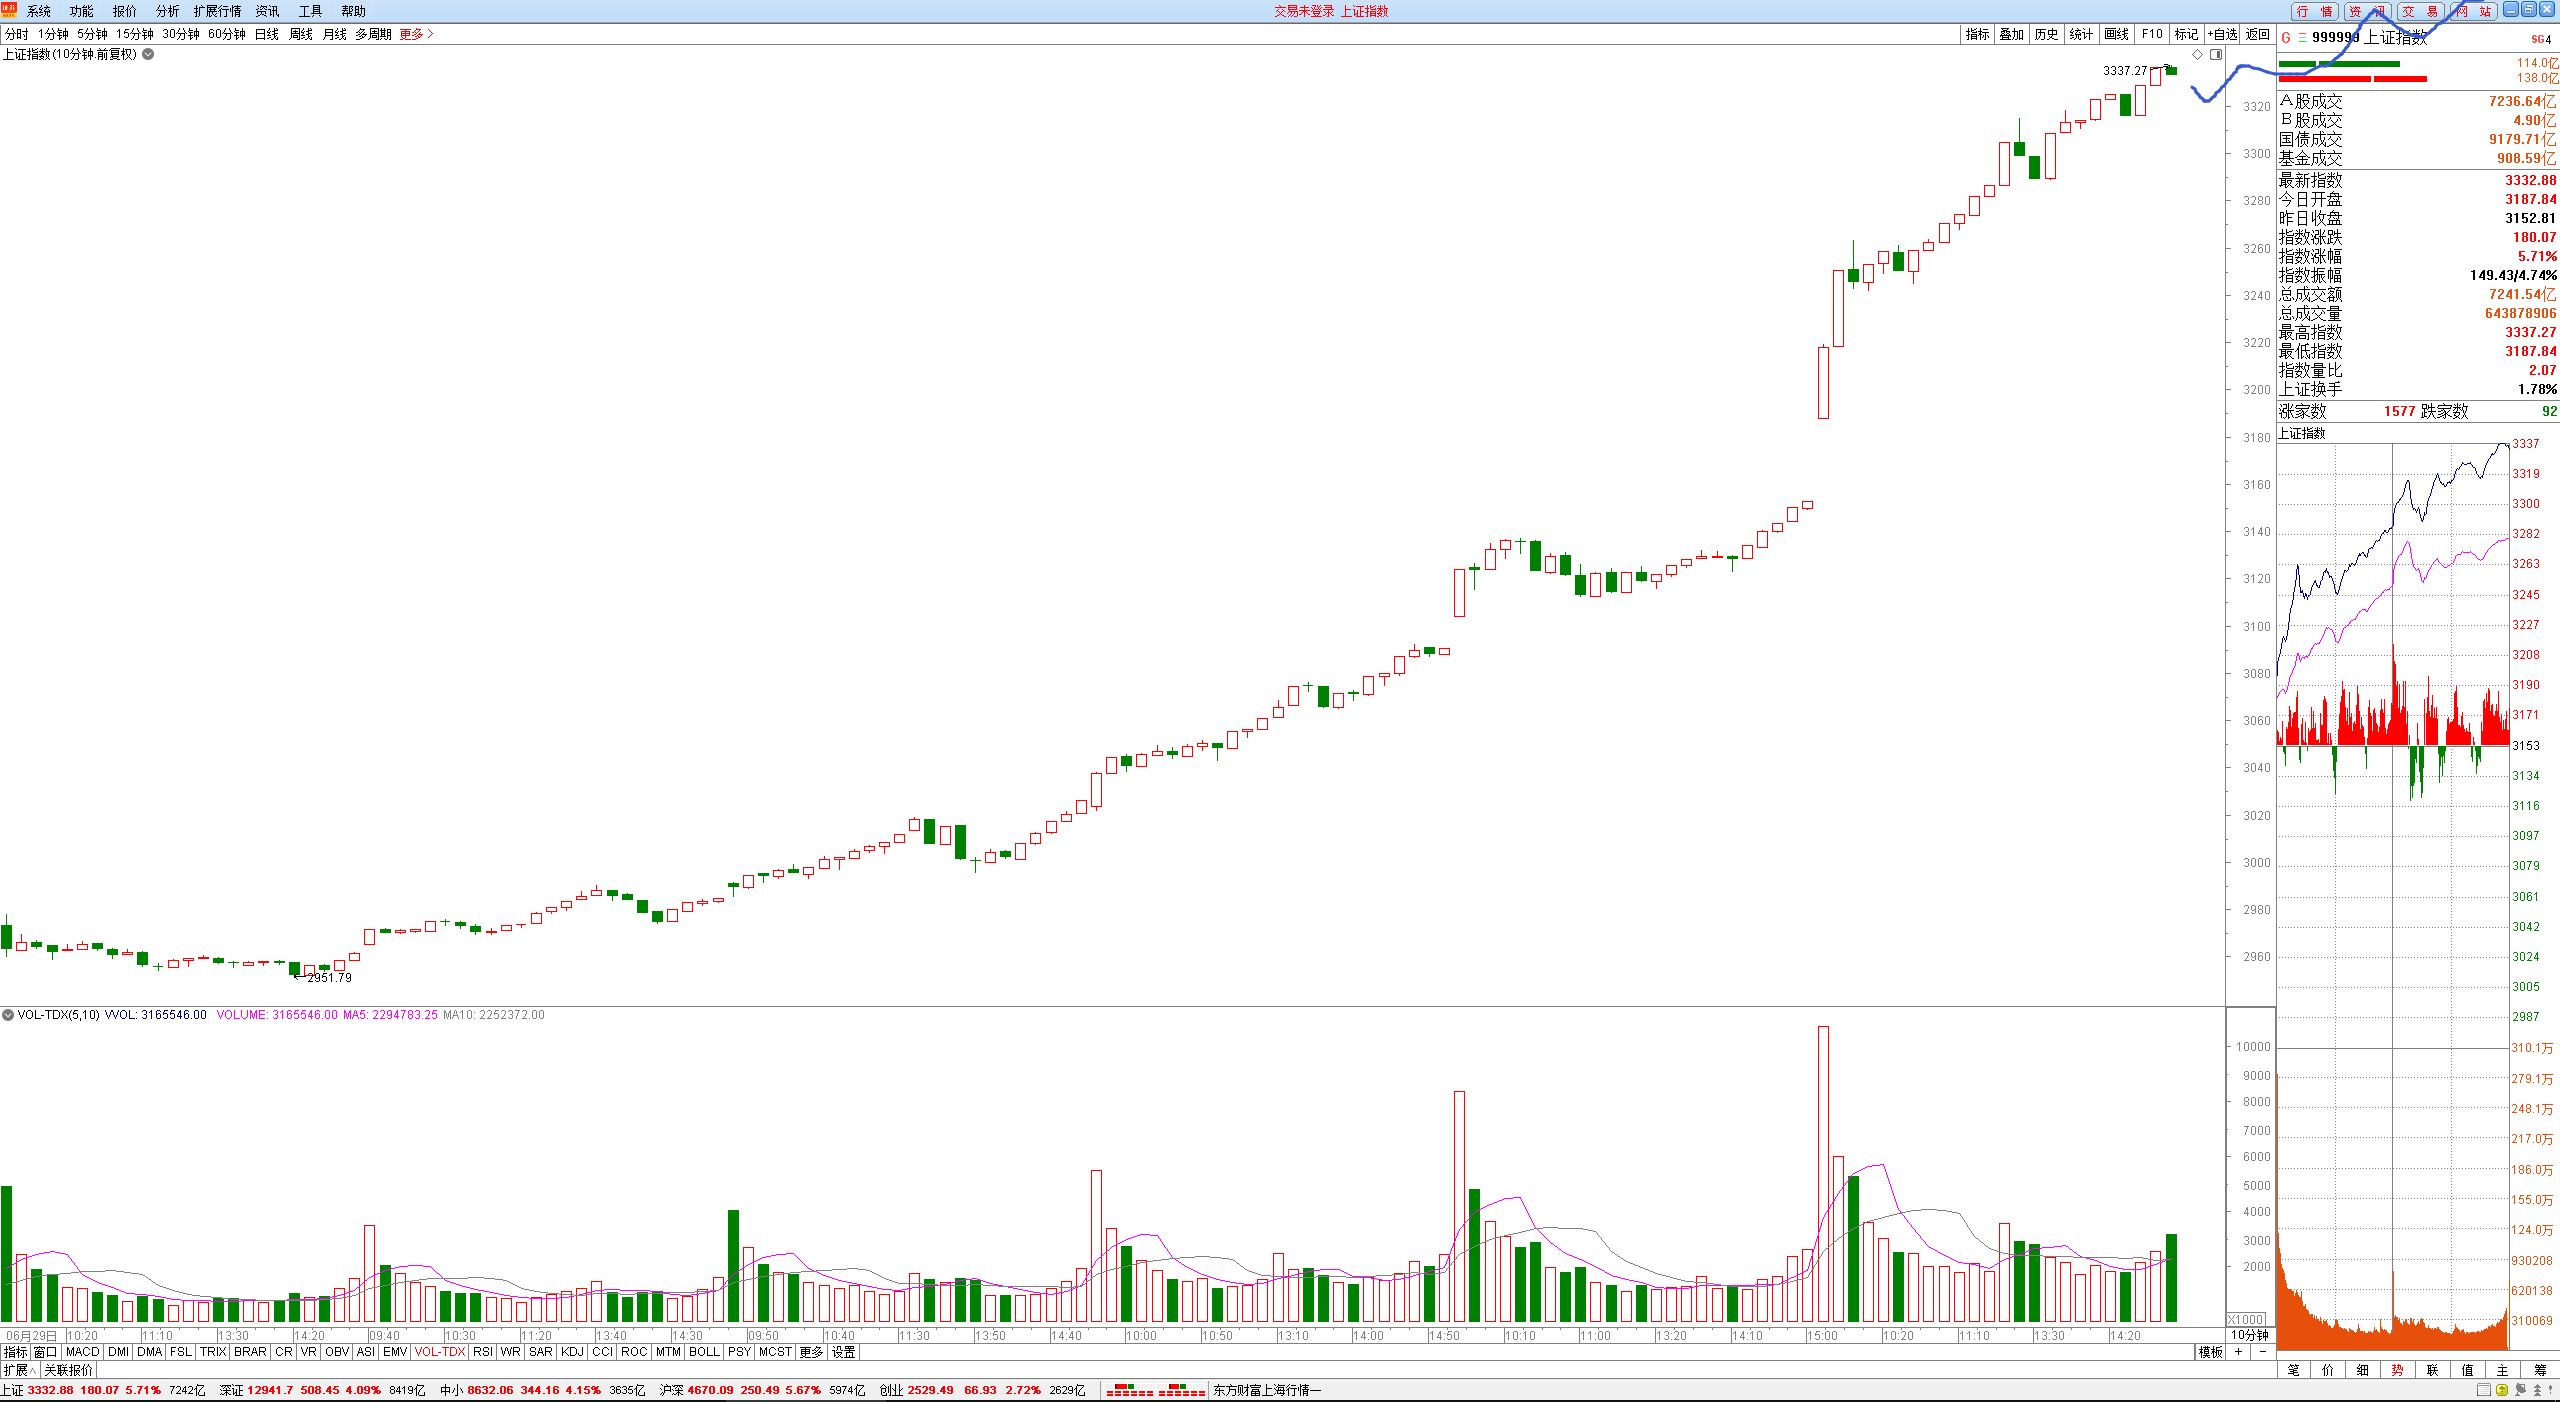Screen dimensions: 2560x1402
Task: Toggle the 势 trend view tab
Action: click(2397, 1370)
